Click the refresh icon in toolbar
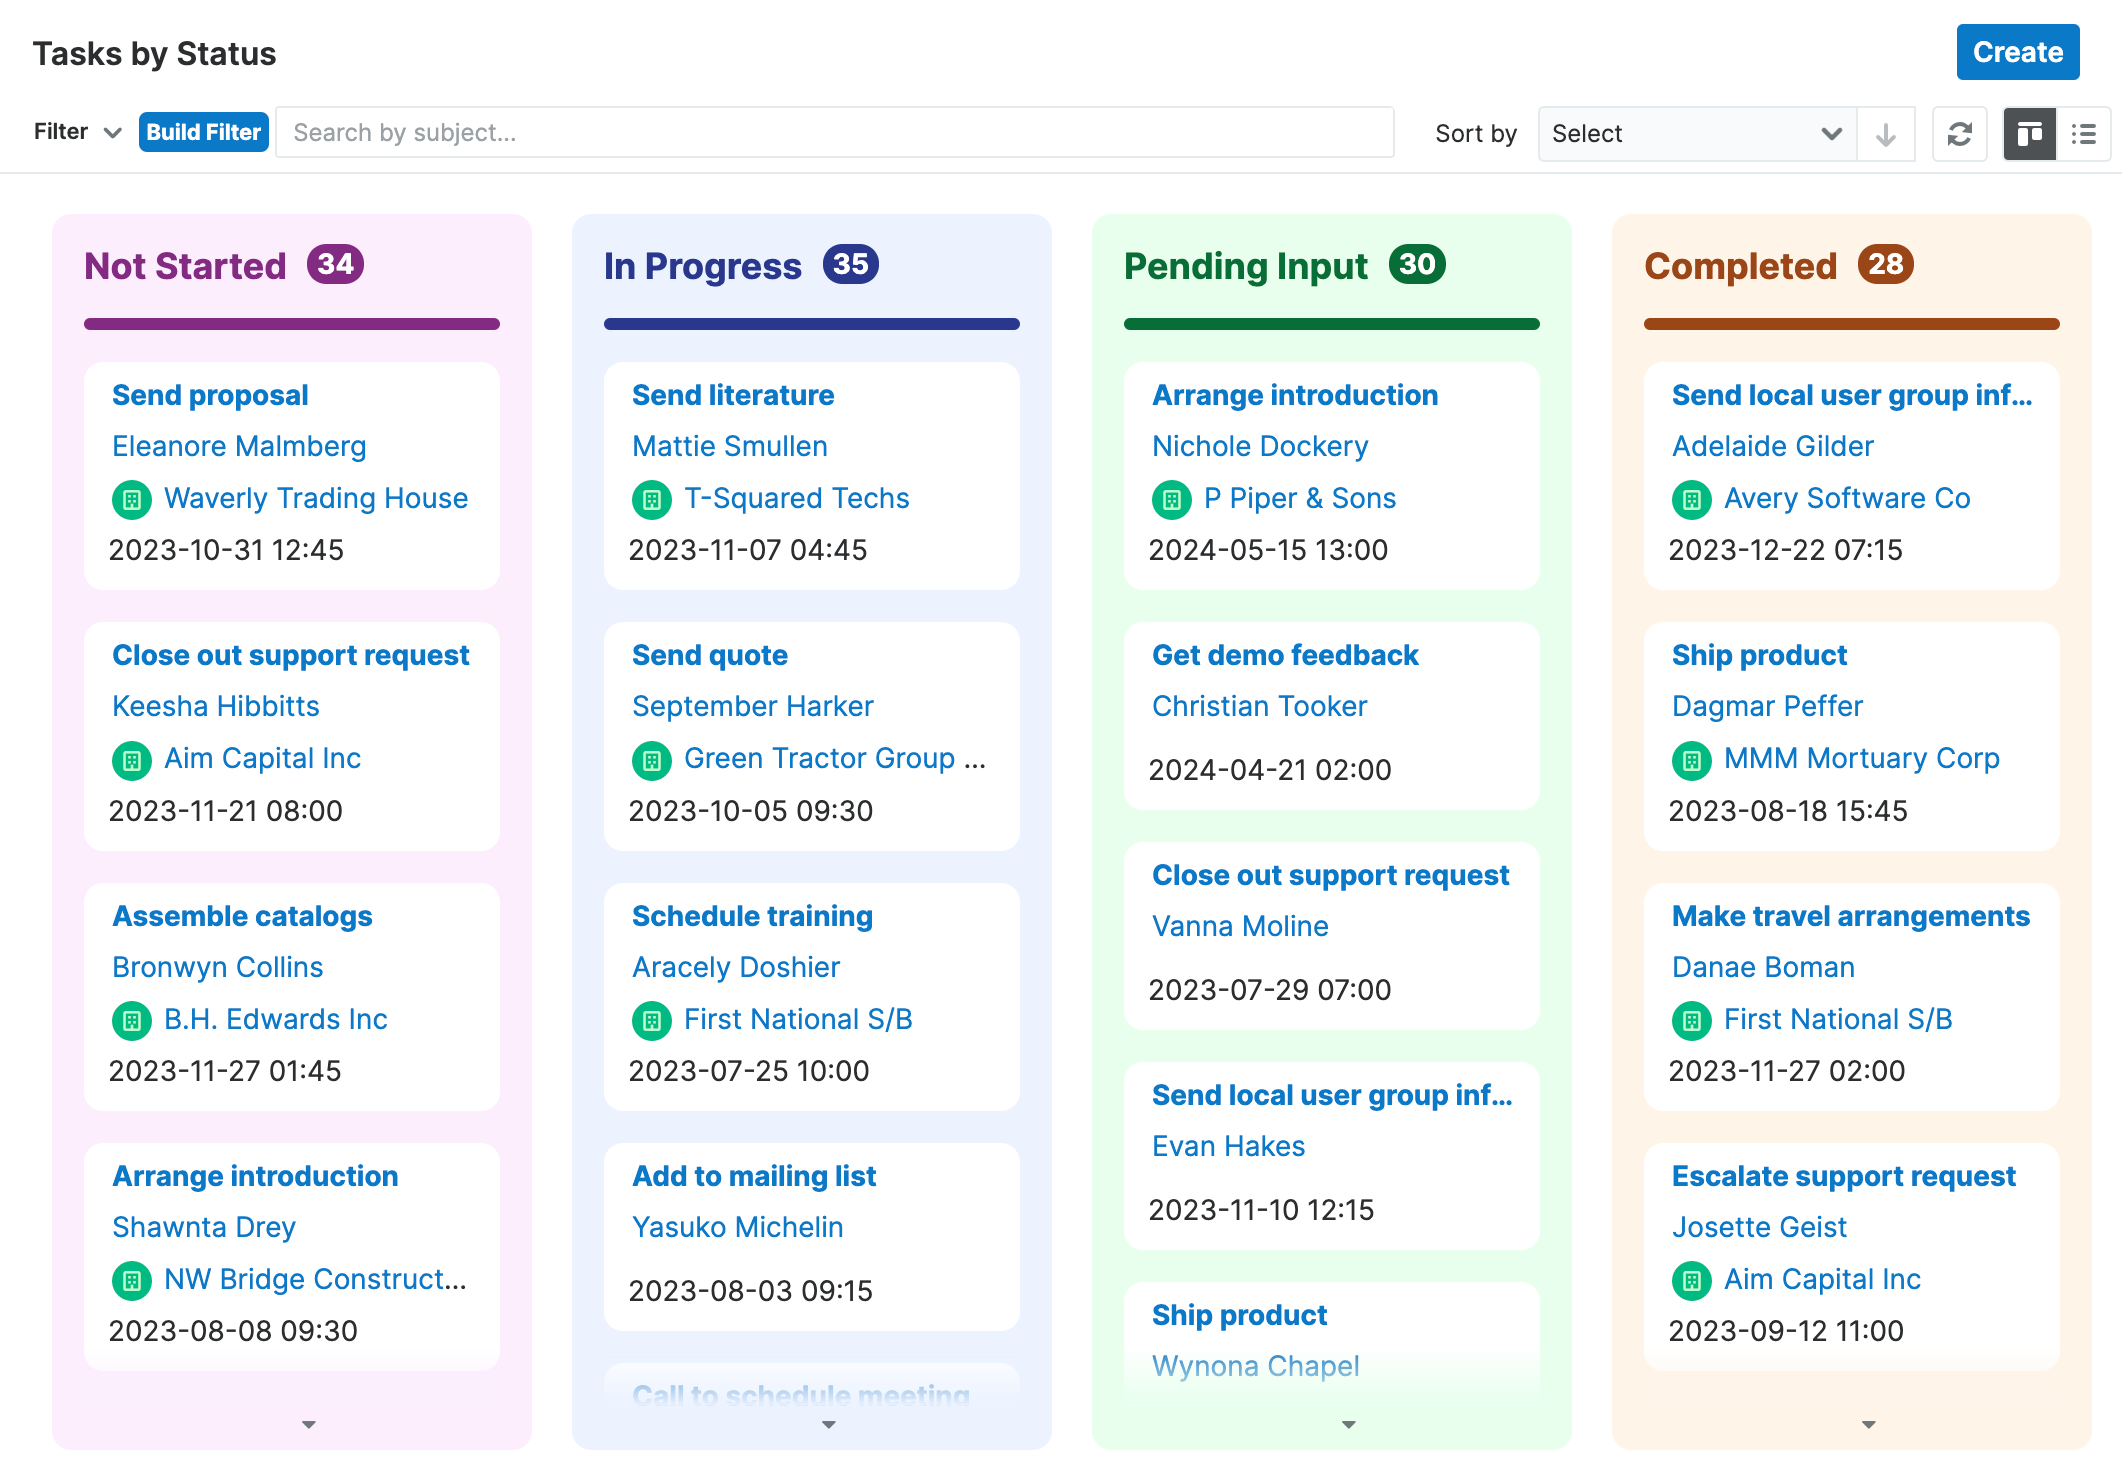2122x1462 pixels. pyautogui.click(x=1959, y=133)
